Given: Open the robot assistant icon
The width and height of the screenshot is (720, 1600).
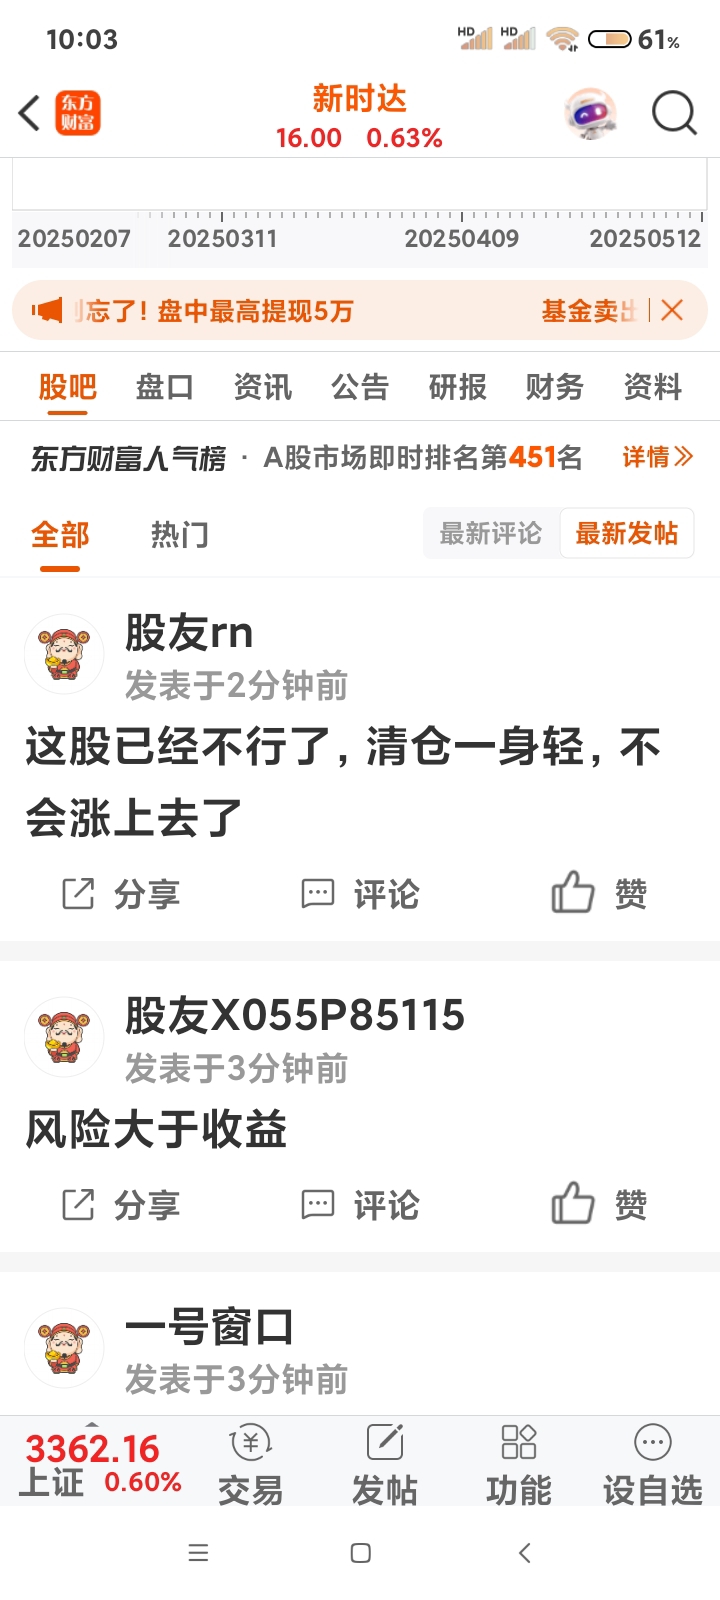Looking at the screenshot, I should [590, 113].
